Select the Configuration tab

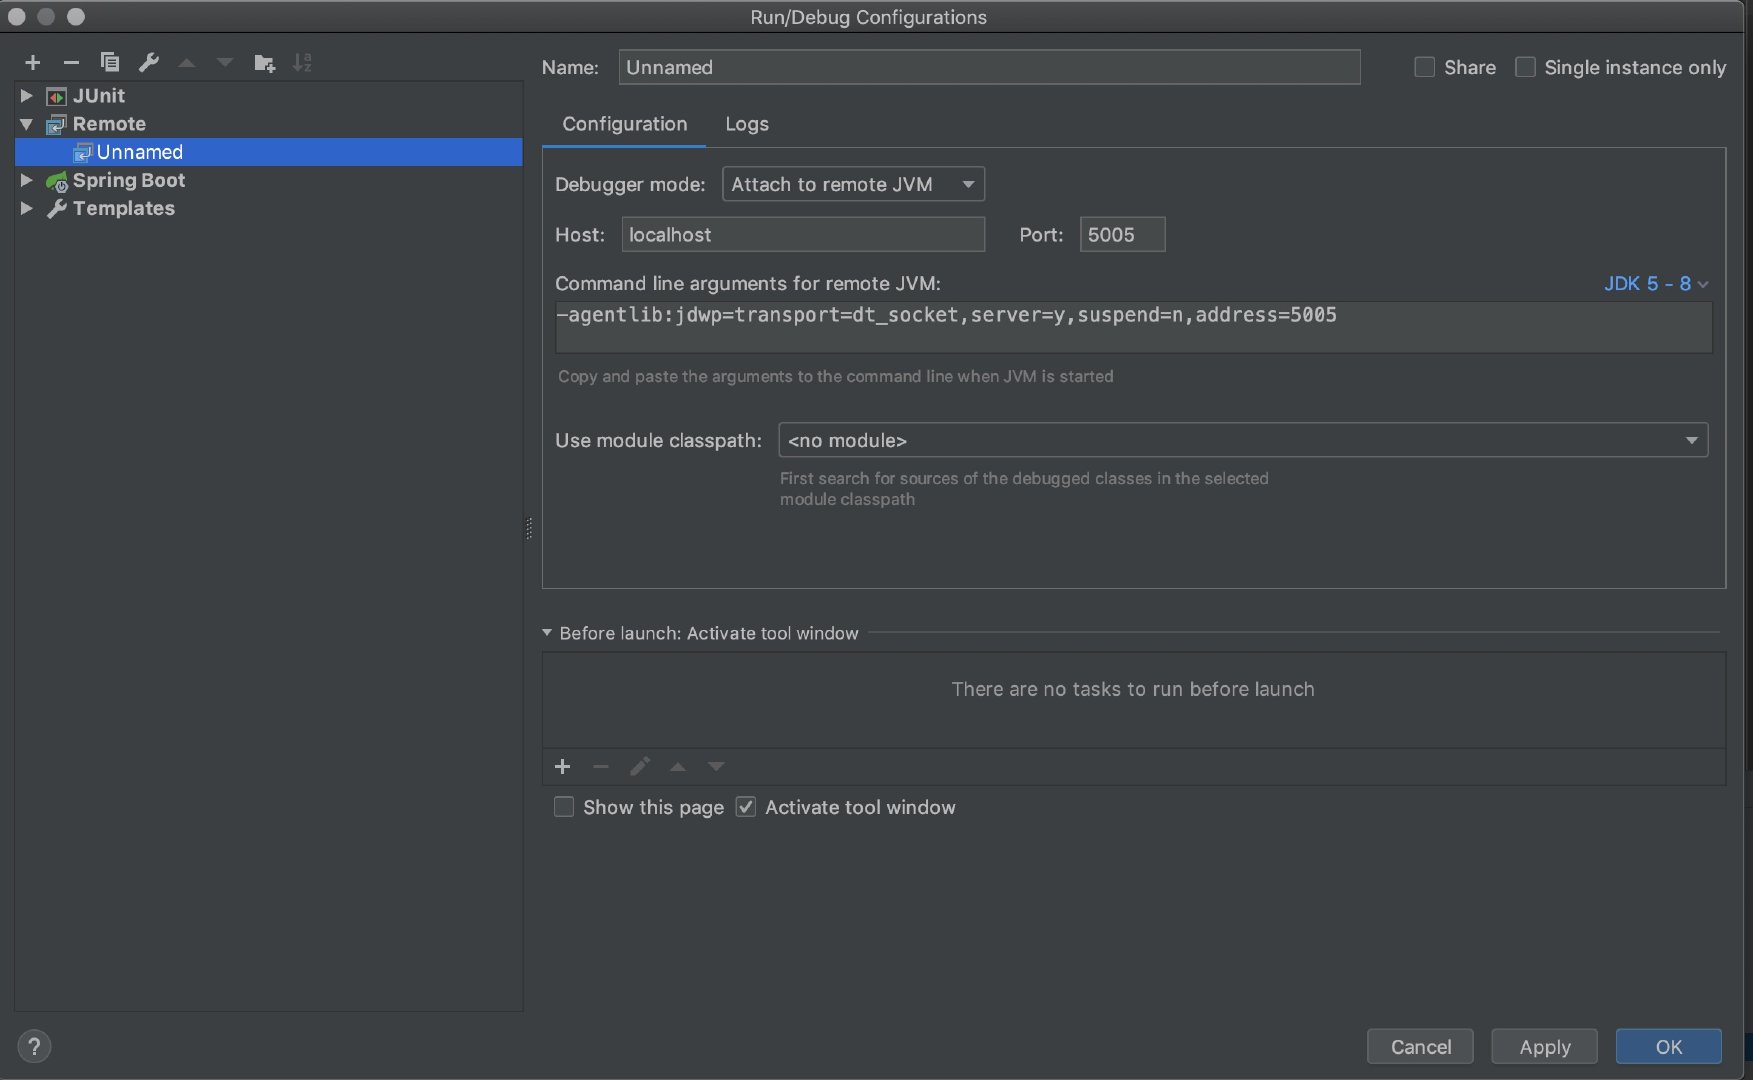624,124
